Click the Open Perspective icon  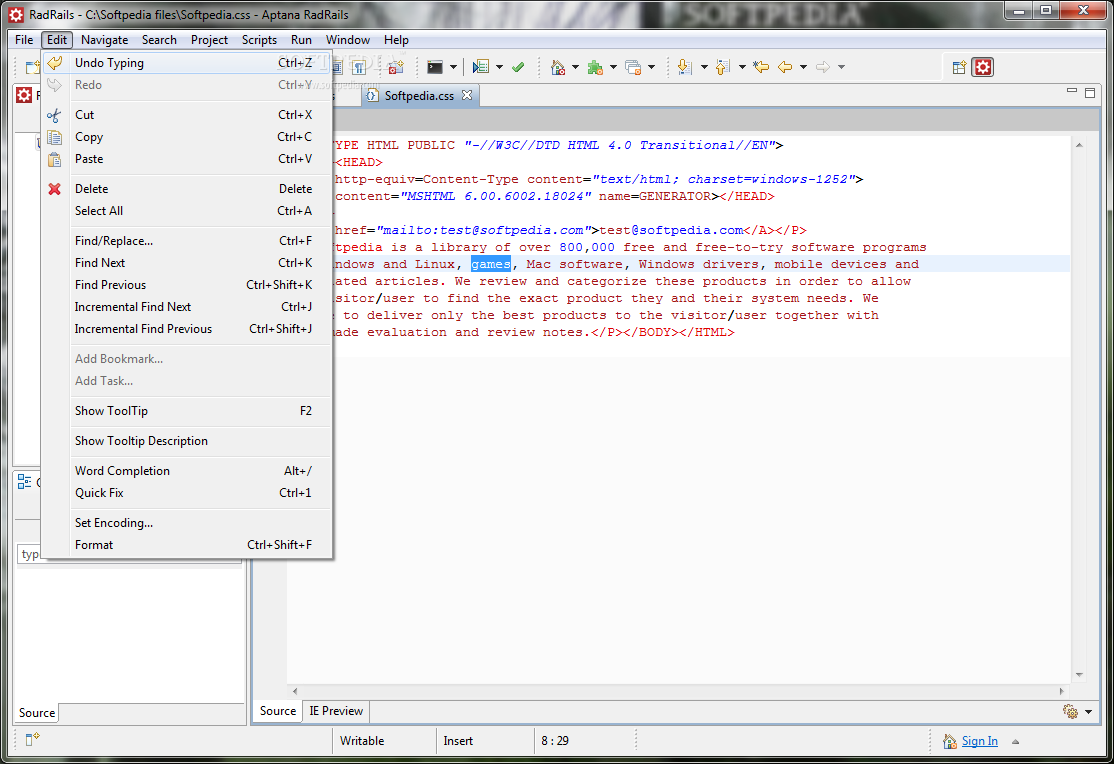[x=959, y=68]
